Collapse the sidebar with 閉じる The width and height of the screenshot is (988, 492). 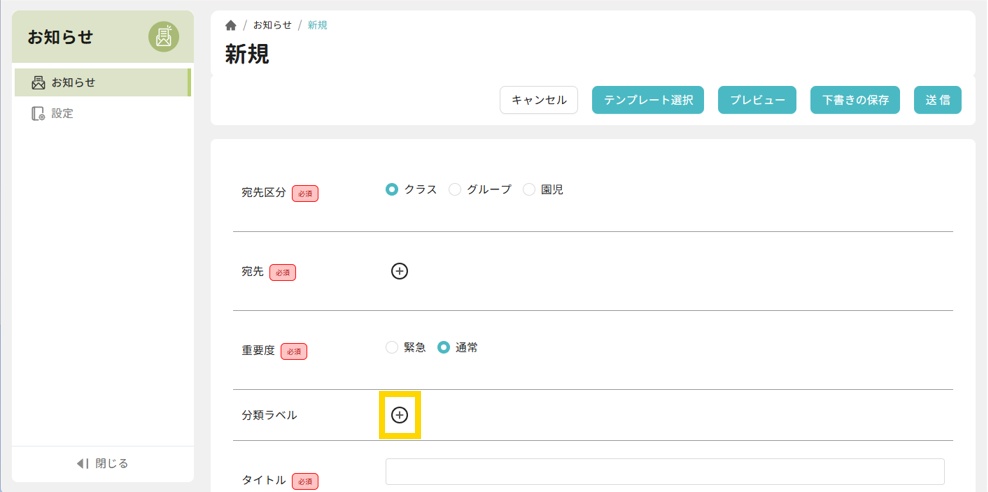coord(102,463)
